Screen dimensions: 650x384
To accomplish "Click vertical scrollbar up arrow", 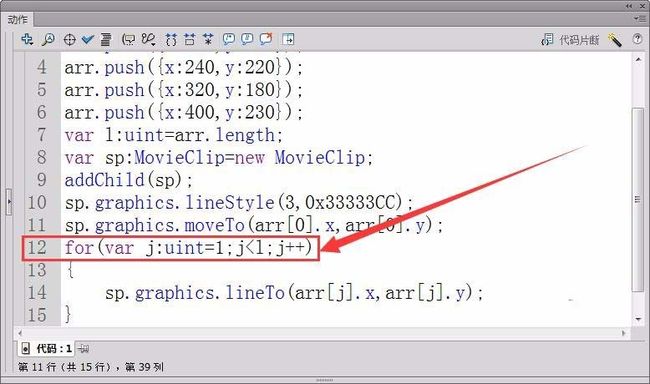I will 638,60.
